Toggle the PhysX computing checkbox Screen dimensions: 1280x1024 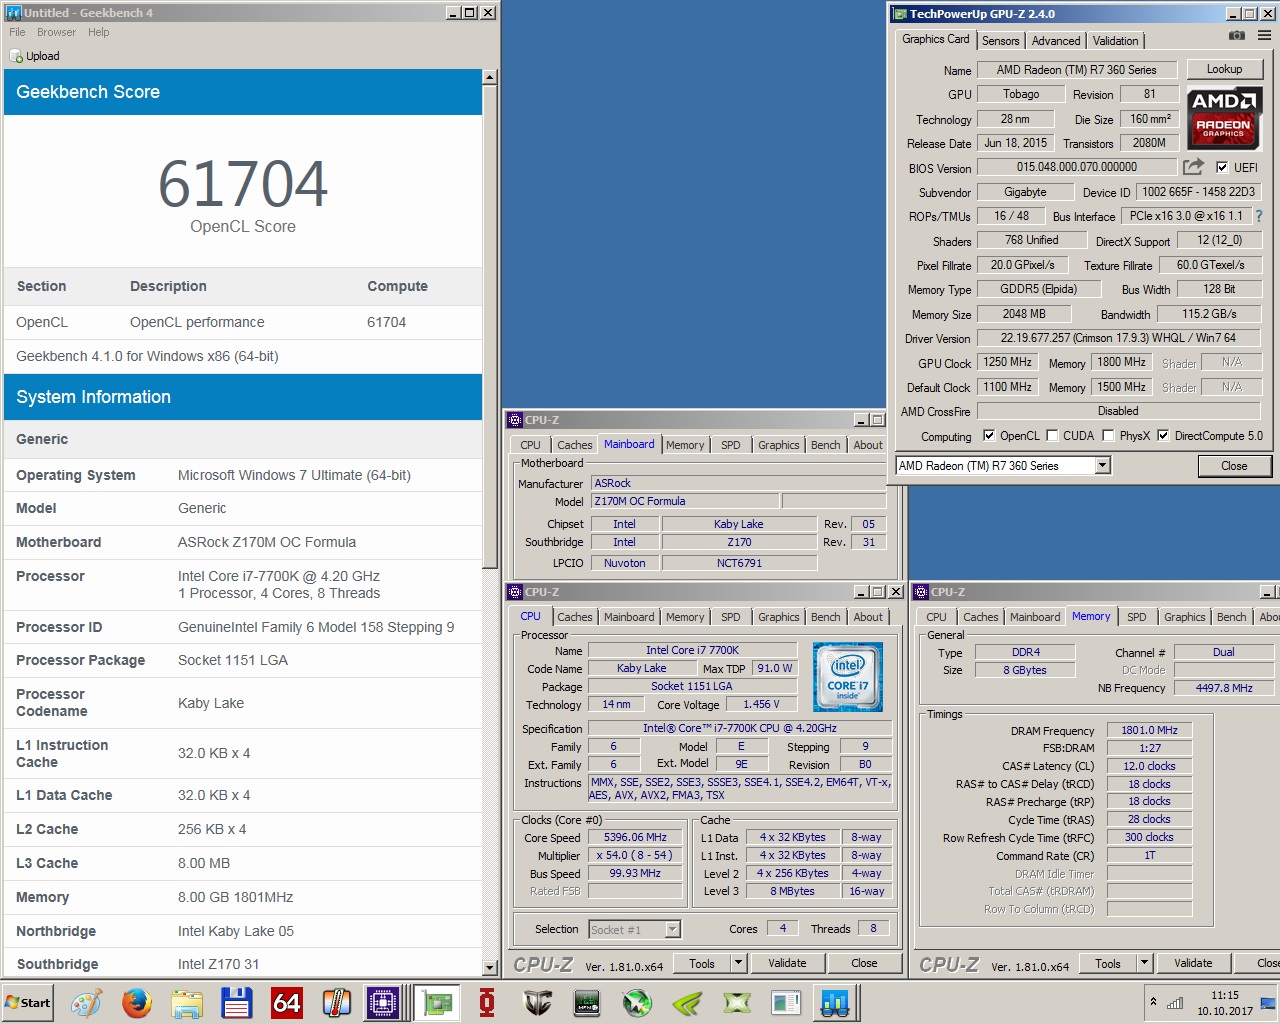point(1108,436)
